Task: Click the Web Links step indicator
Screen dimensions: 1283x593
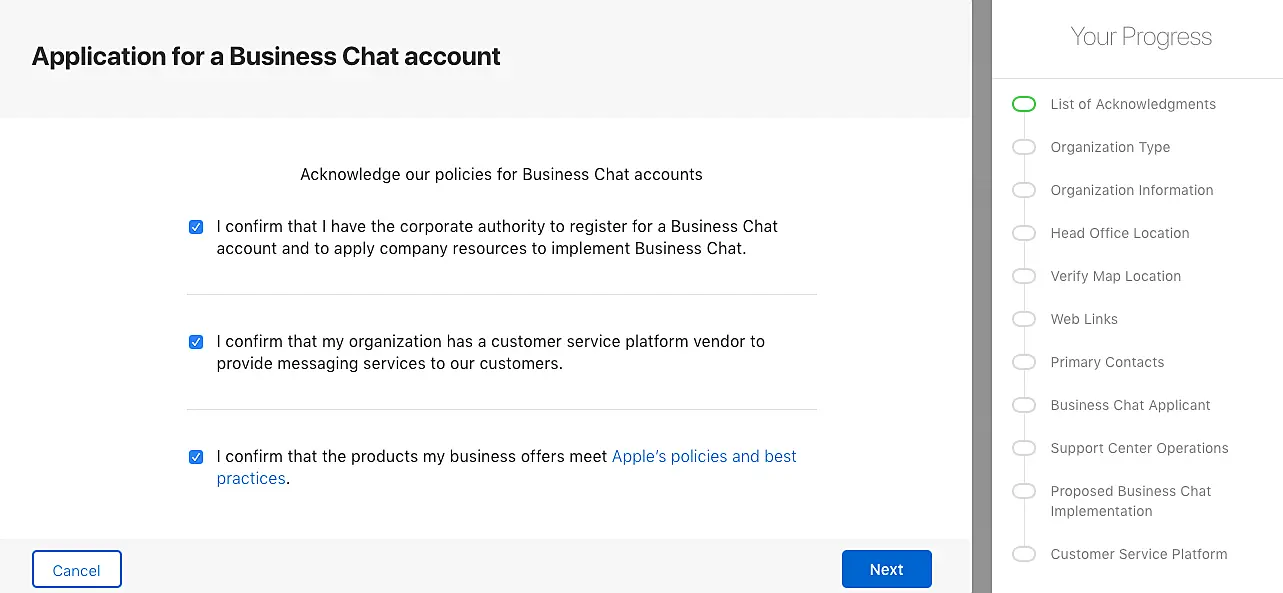Action: [x=1023, y=319]
